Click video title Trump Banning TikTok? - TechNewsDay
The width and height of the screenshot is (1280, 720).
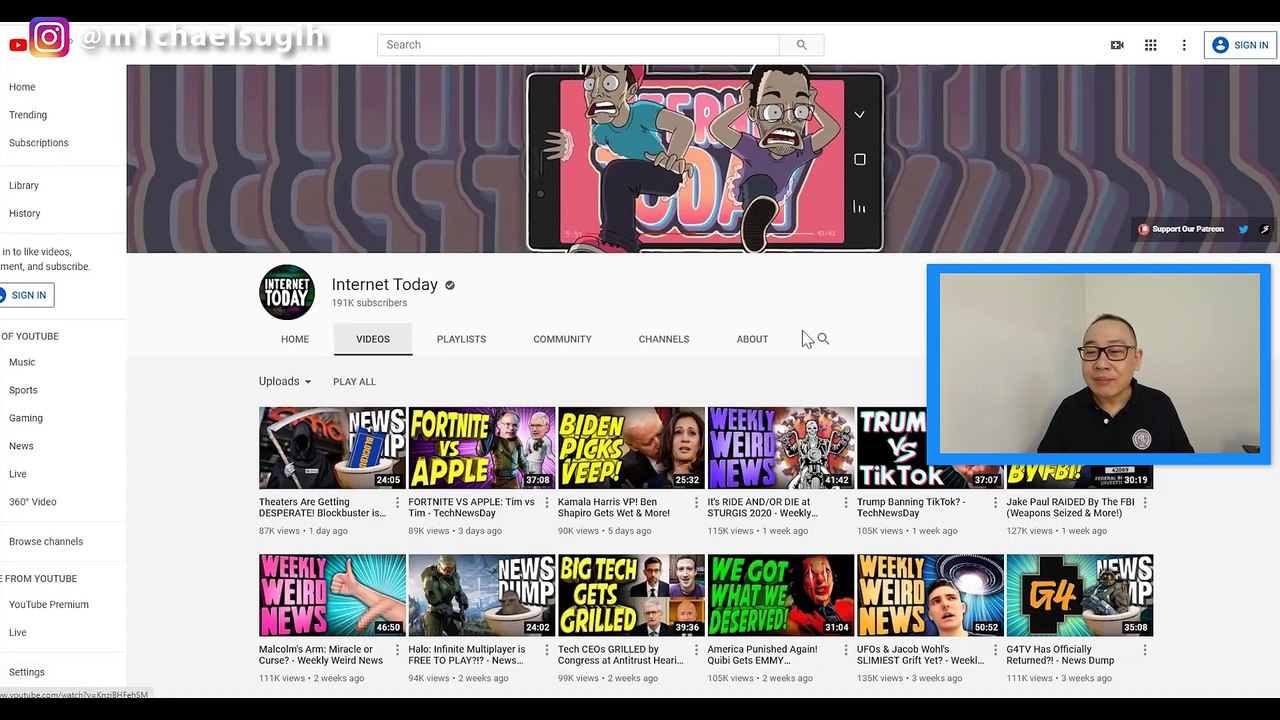pyautogui.click(x=911, y=508)
